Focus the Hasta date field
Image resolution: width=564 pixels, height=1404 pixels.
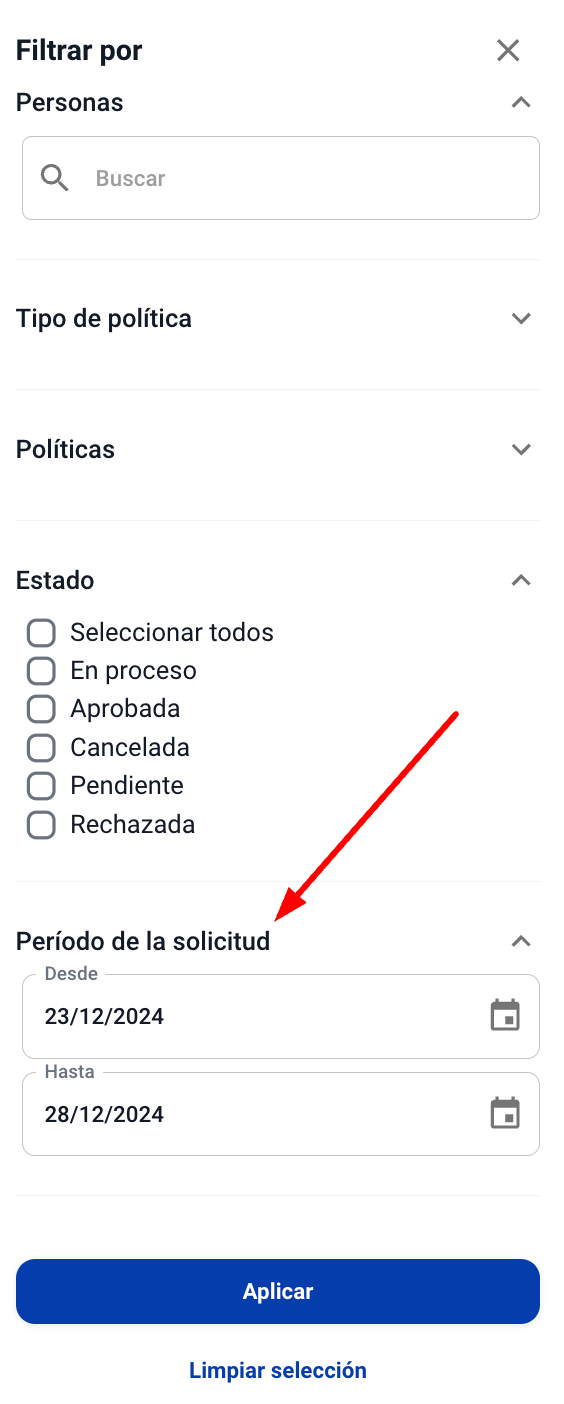281,1114
